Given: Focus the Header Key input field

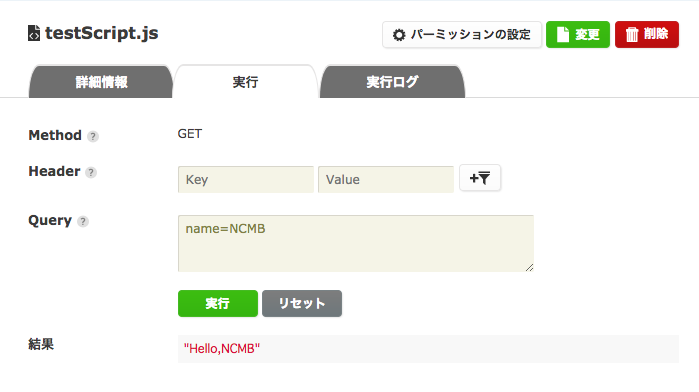Looking at the screenshot, I should click(246, 179).
